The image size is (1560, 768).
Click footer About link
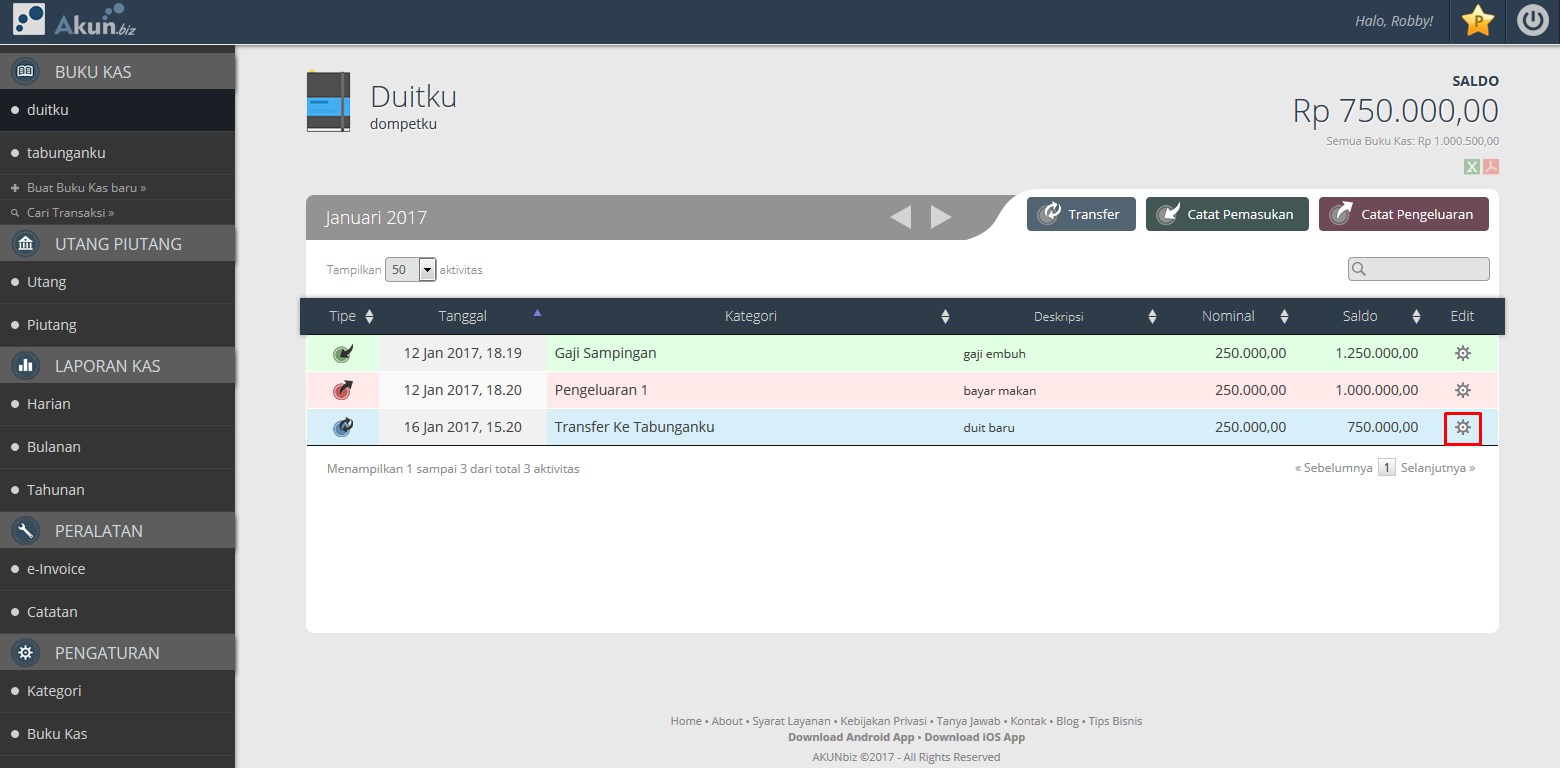click(x=727, y=721)
